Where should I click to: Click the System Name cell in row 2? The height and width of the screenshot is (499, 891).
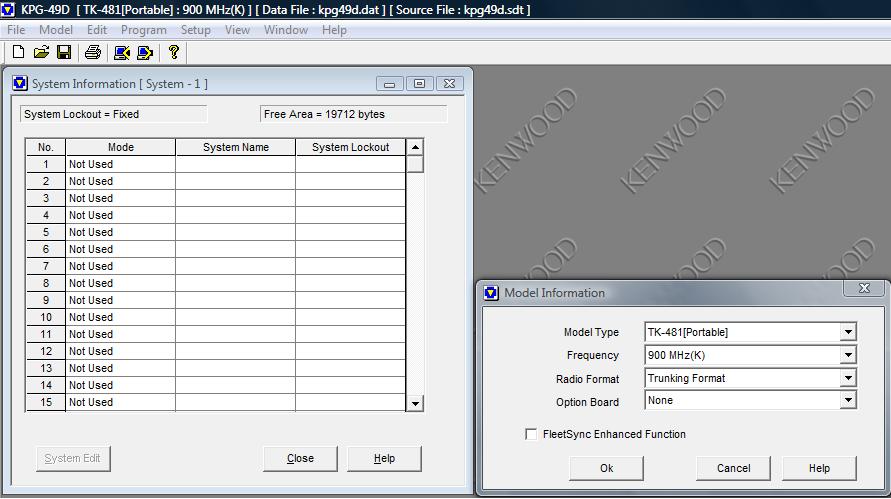pyautogui.click(x=236, y=181)
